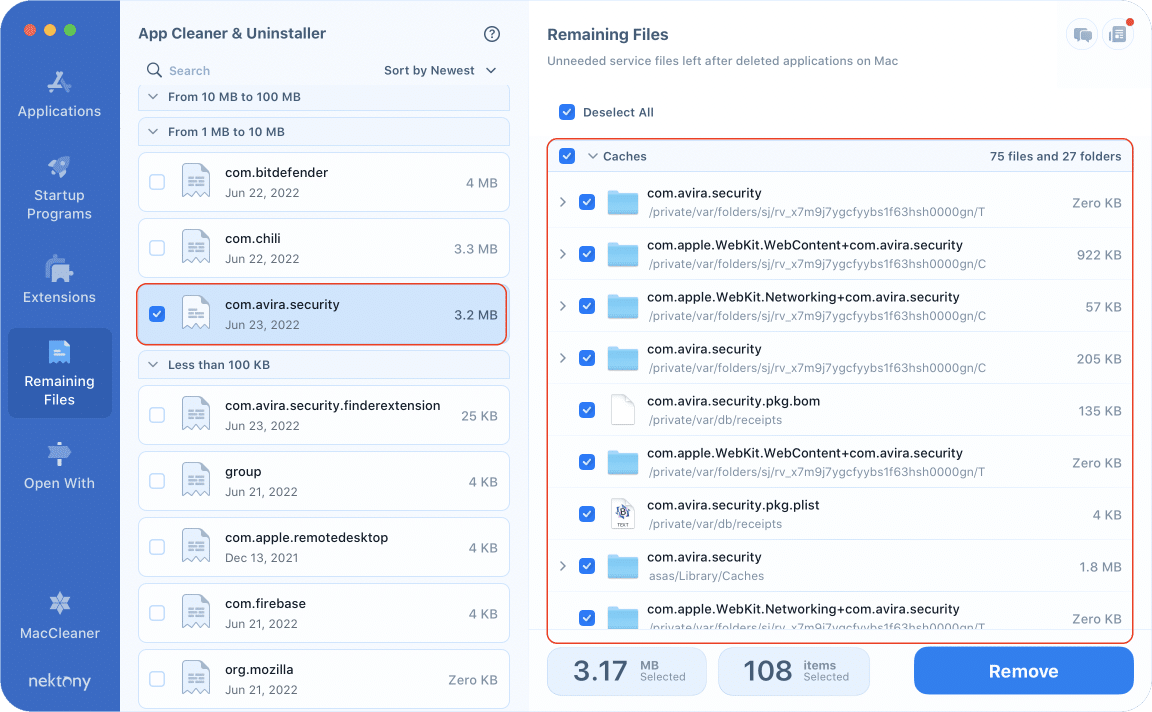
Task: Uncheck the Caches group checkbox
Action: 567,156
